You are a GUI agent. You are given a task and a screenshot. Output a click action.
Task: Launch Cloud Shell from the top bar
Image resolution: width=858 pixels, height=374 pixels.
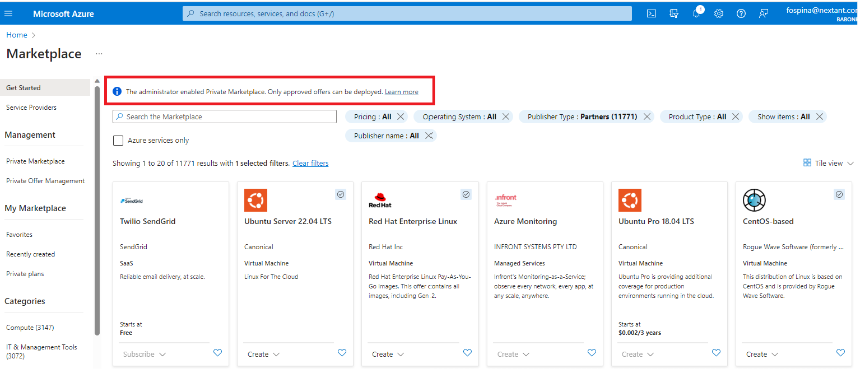pos(651,14)
